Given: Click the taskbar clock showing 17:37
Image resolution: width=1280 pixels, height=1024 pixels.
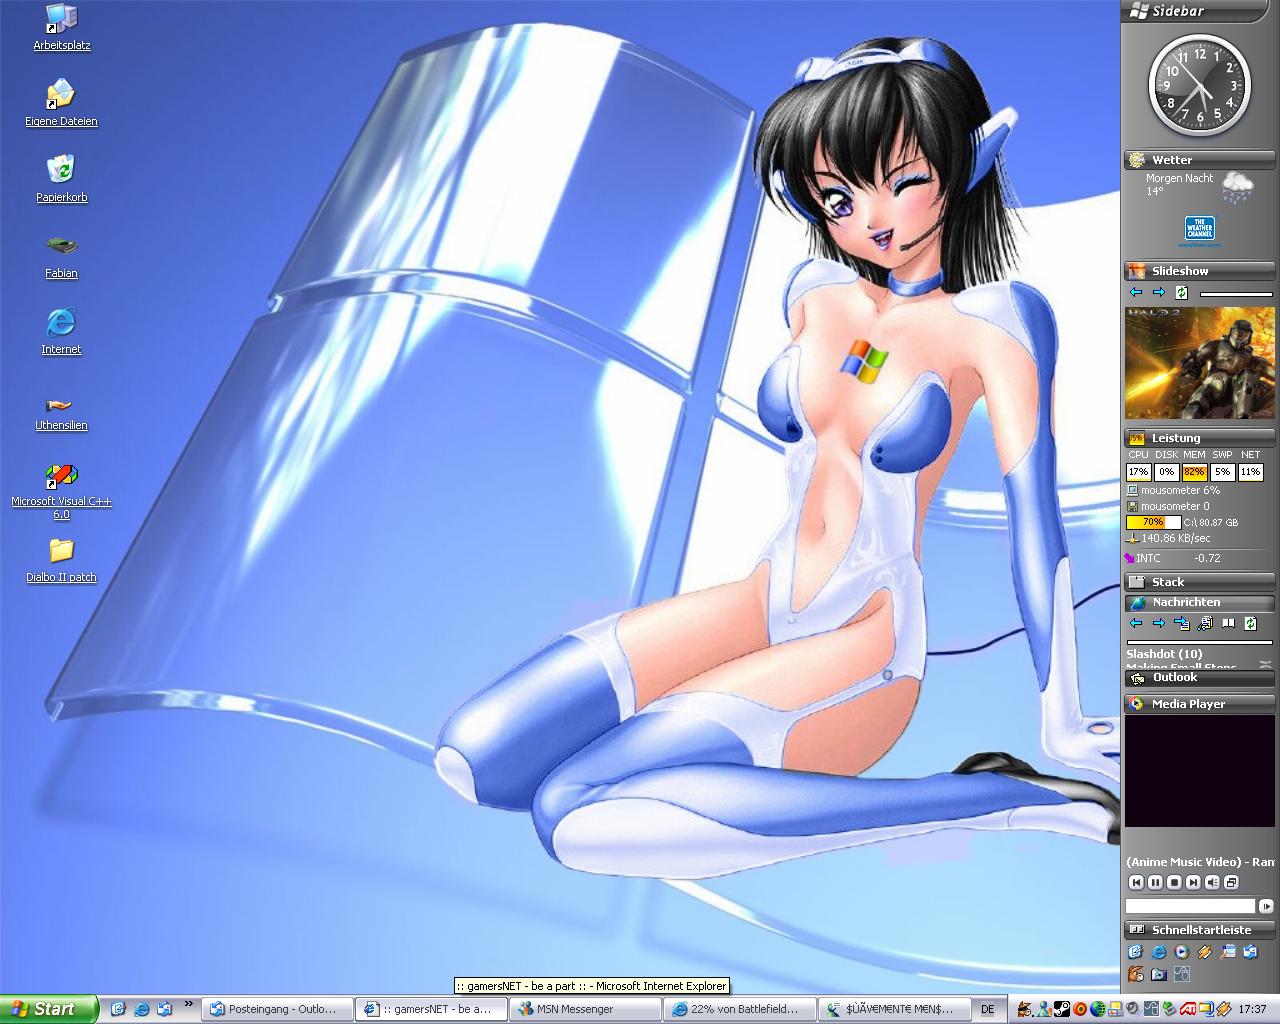Looking at the screenshot, I should click(x=1252, y=1010).
